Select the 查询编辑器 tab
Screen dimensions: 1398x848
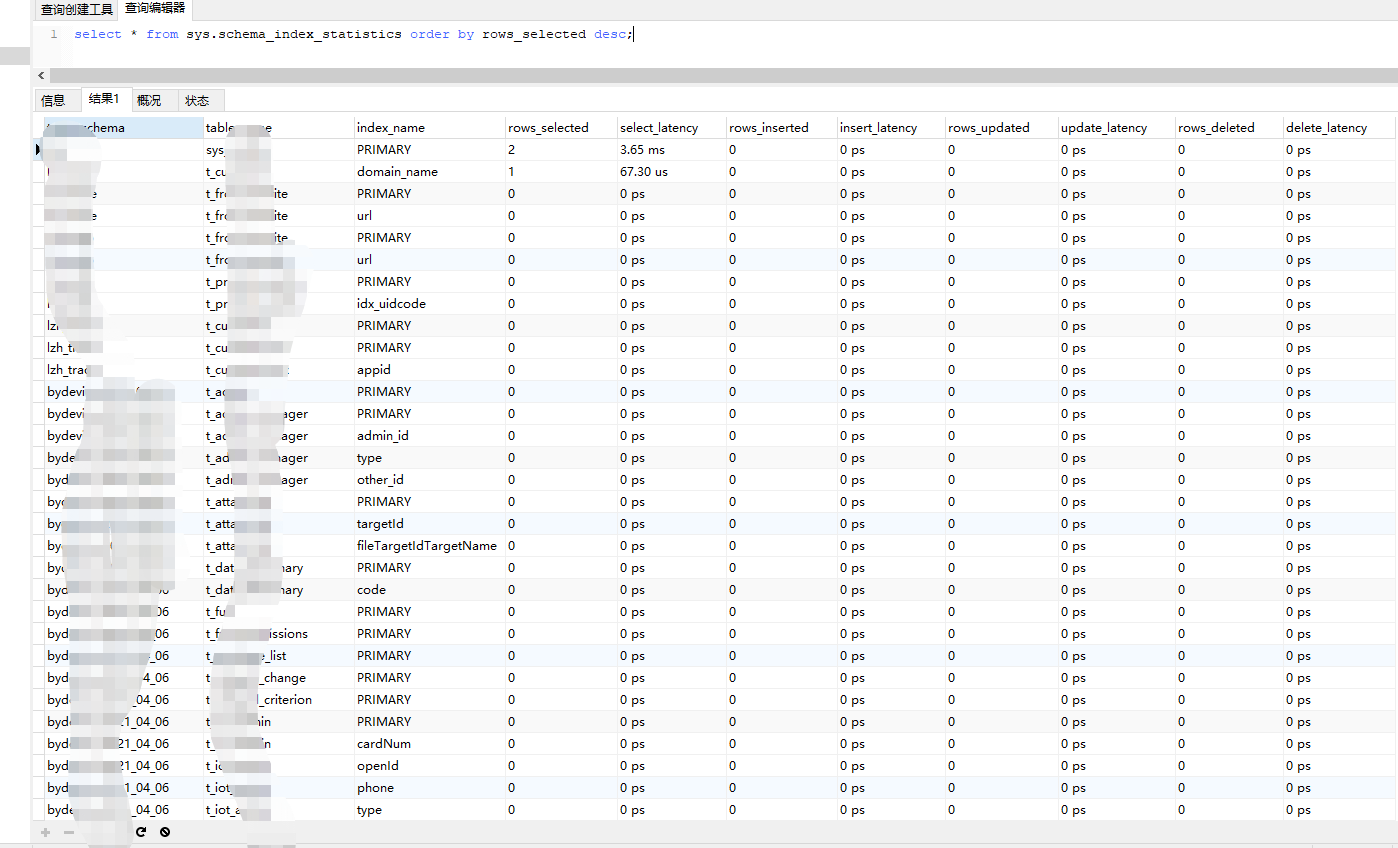point(155,9)
